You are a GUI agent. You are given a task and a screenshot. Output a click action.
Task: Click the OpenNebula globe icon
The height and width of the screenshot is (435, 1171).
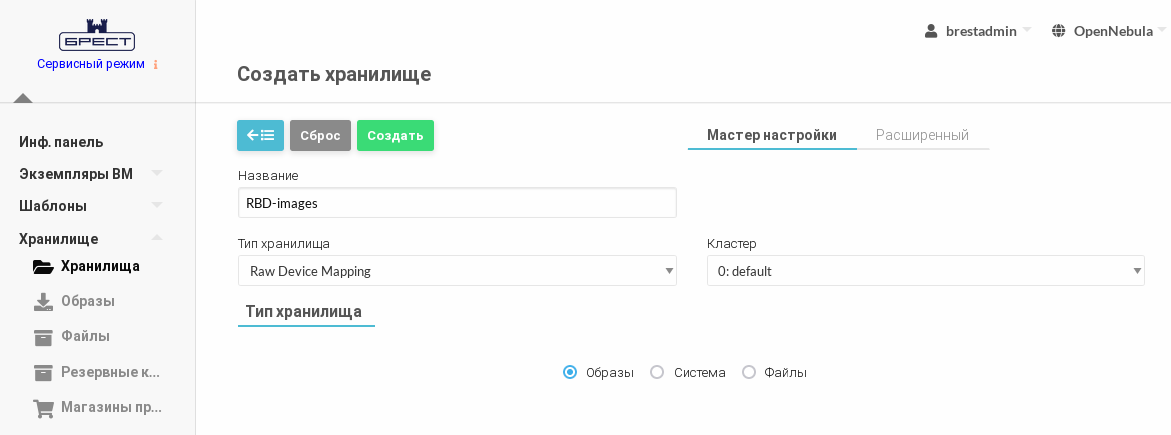coord(1059,31)
